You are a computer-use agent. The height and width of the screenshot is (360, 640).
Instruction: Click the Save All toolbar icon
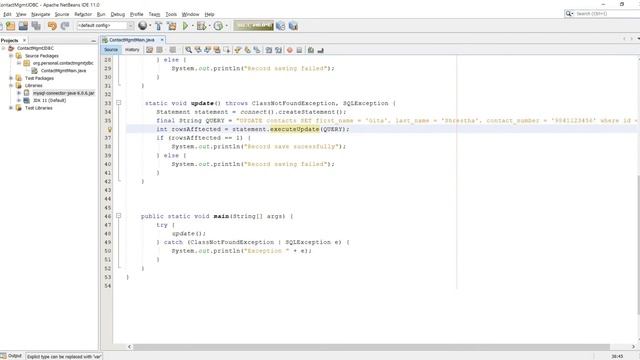pyautogui.click(x=36, y=26)
